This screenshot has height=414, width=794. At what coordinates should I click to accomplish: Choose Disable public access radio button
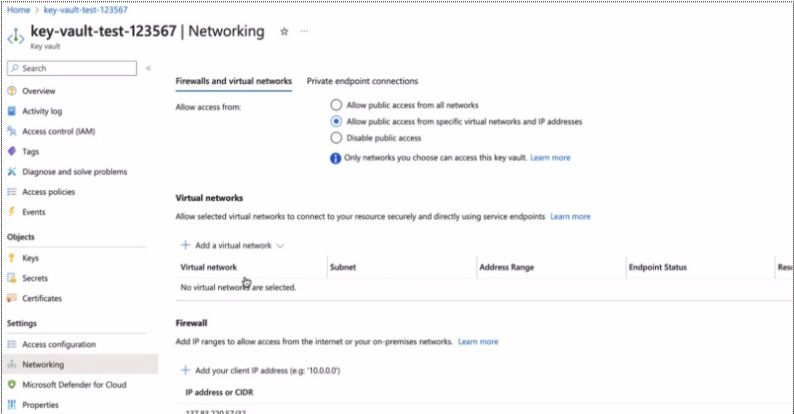click(x=336, y=137)
